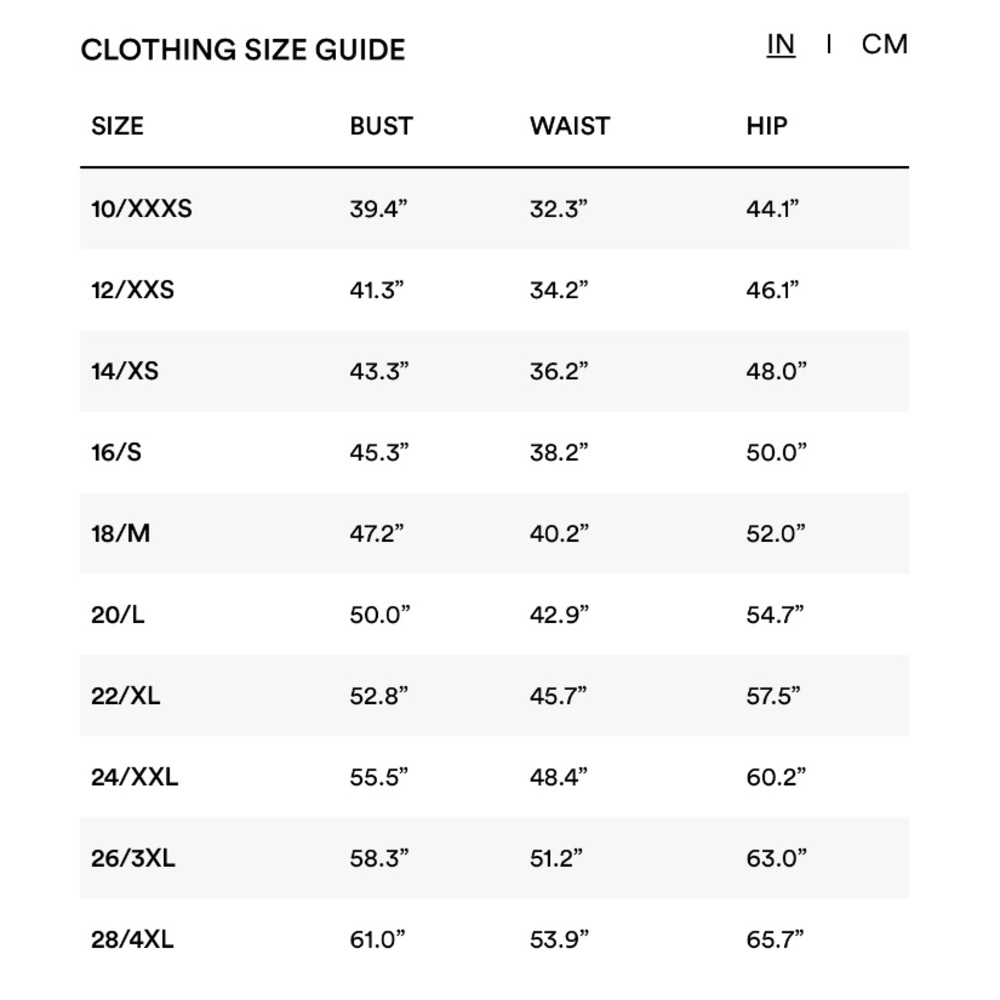Click the BUST column header
The height and width of the screenshot is (1000, 1000).
[381, 126]
